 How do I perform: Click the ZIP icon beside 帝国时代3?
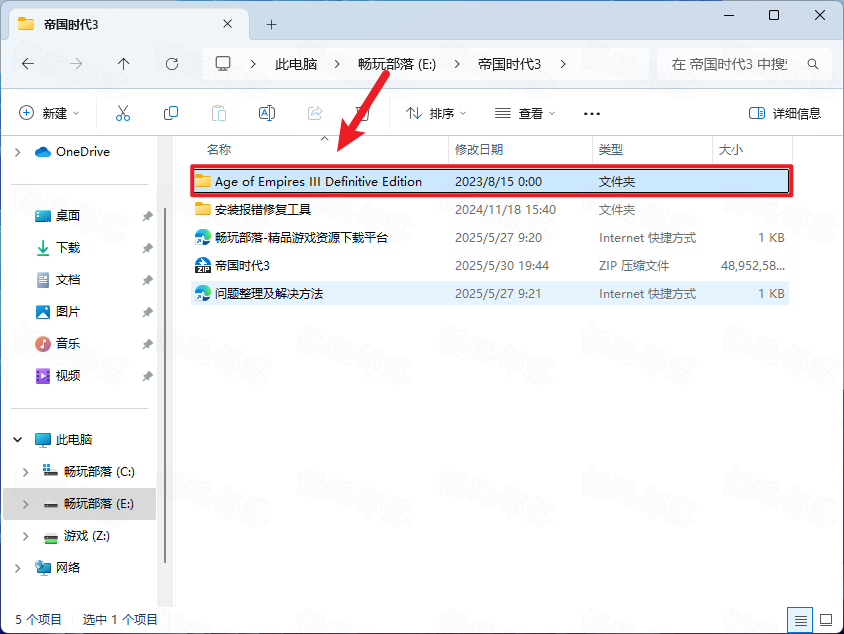click(x=202, y=265)
